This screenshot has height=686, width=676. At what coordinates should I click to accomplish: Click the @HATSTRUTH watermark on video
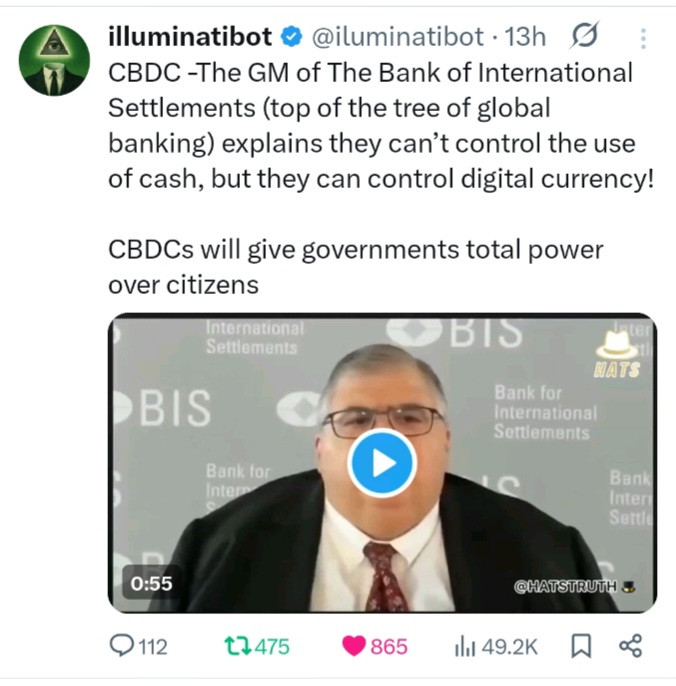click(x=574, y=586)
